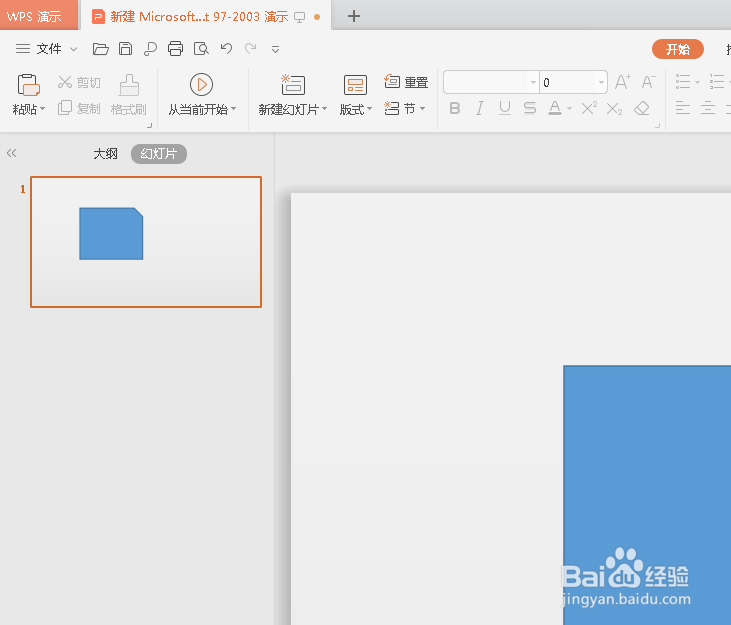Screen dimensions: 731x625
Task: Open the 粘贴 dropdown arrow
Action: click(42, 109)
